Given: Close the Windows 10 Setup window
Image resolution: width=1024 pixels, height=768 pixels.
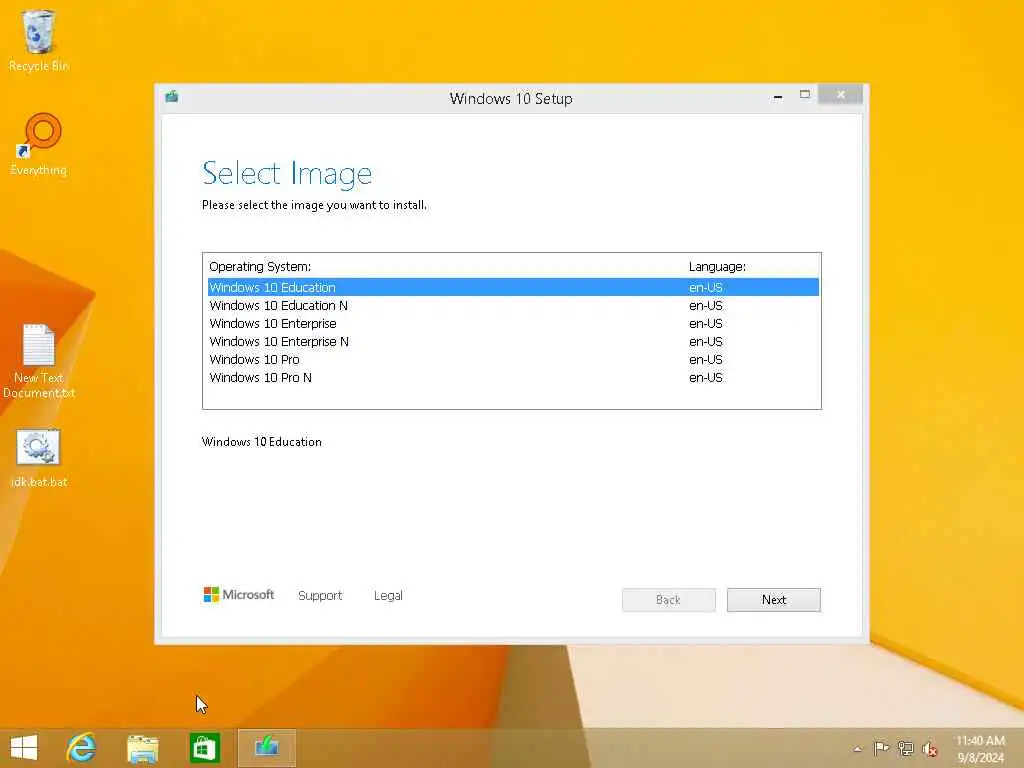Looking at the screenshot, I should coord(840,95).
